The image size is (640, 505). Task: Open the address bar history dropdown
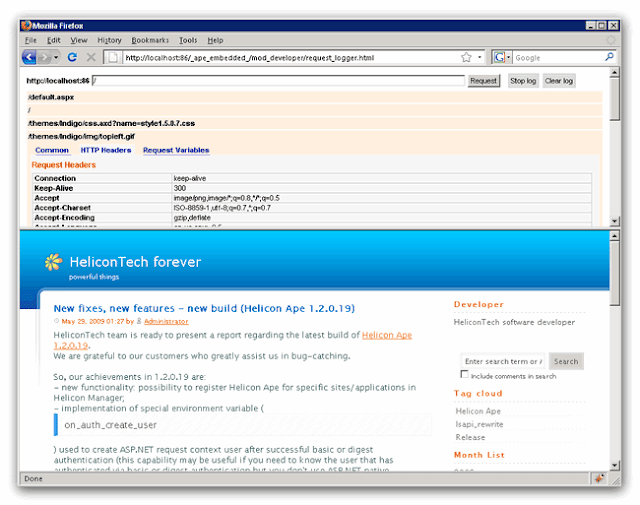(x=480, y=57)
